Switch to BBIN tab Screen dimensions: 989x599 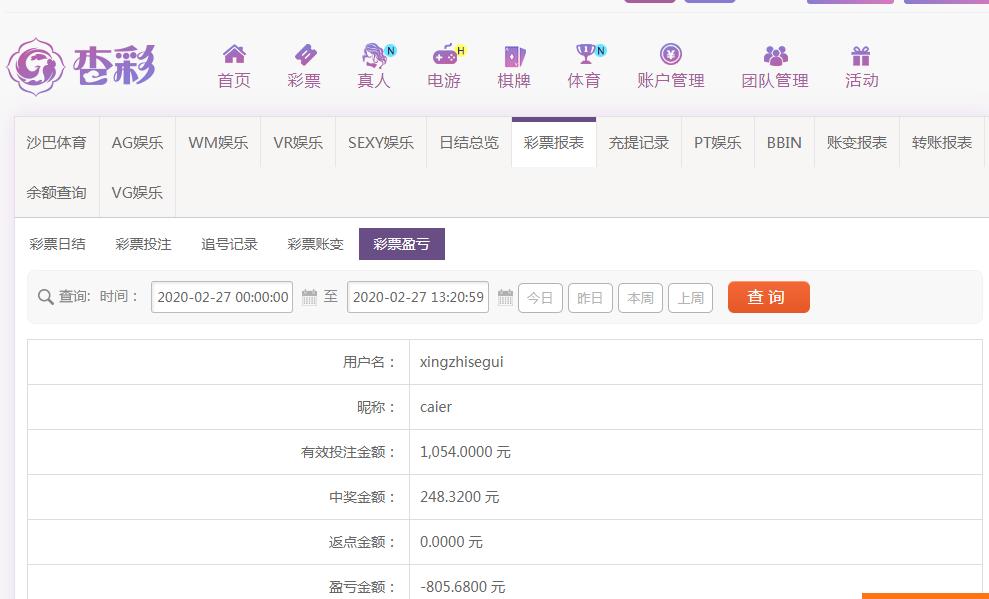[x=784, y=142]
